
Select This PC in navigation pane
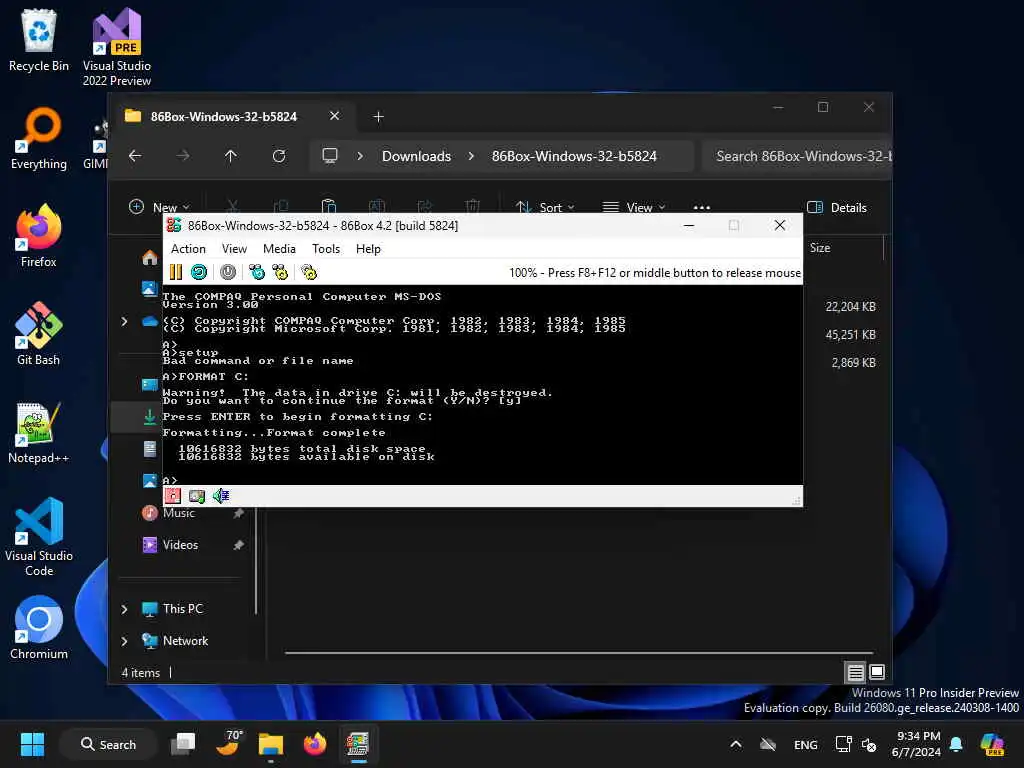click(x=183, y=609)
